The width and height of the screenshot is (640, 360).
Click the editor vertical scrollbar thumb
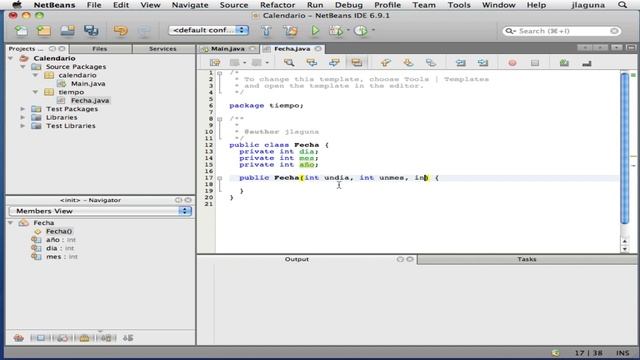coord(624,148)
